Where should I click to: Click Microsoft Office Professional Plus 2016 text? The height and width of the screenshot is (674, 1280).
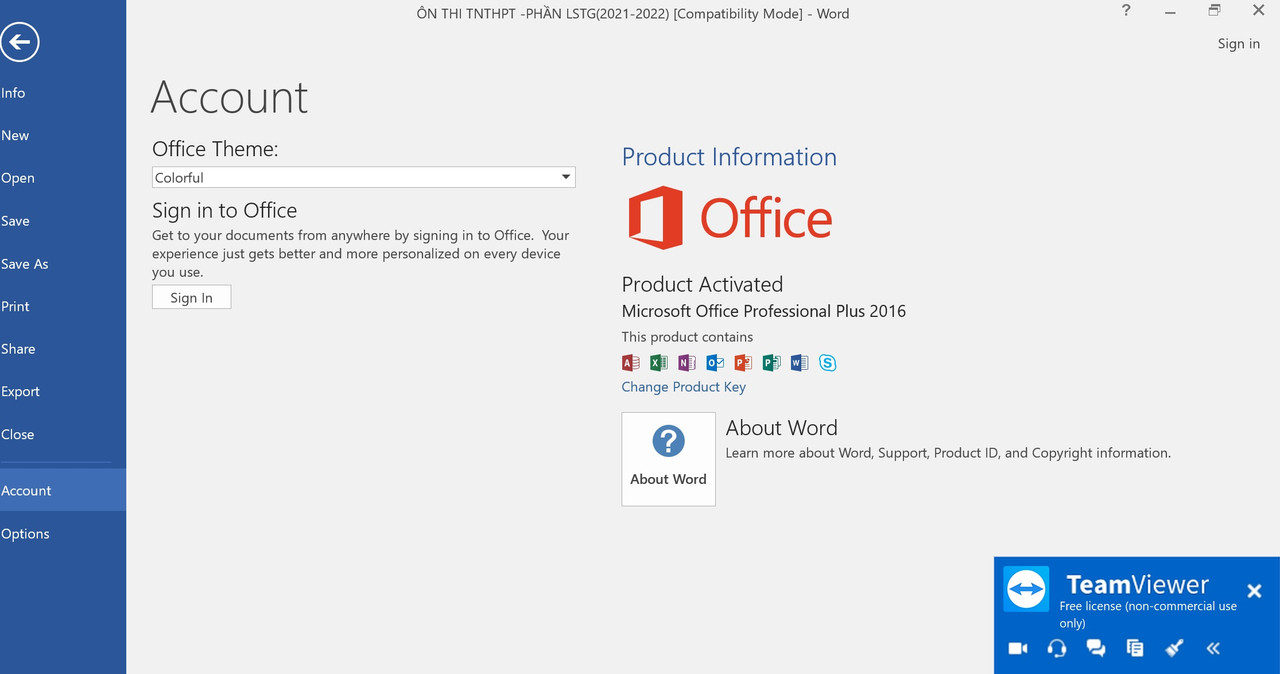coord(764,311)
